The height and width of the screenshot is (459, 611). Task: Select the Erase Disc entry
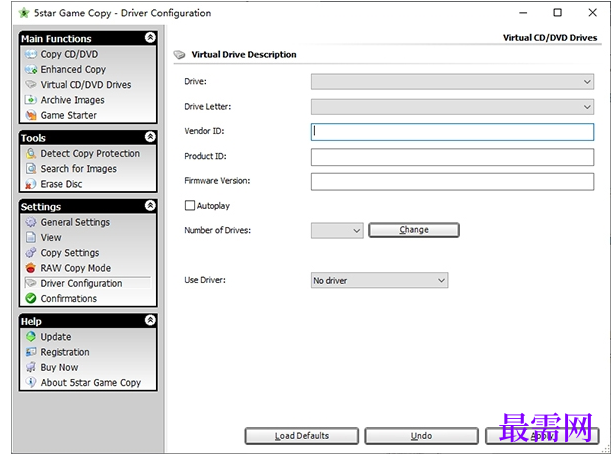61,184
